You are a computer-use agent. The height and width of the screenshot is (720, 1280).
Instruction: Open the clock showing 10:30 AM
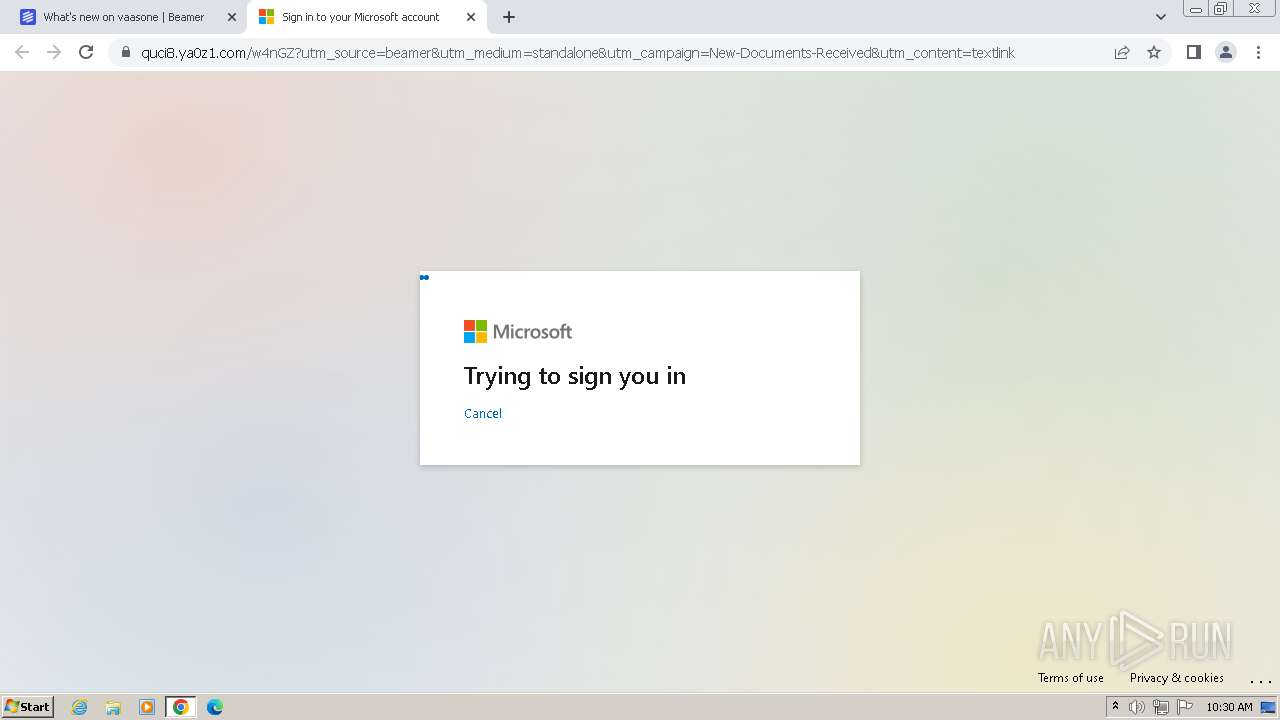(1229, 707)
